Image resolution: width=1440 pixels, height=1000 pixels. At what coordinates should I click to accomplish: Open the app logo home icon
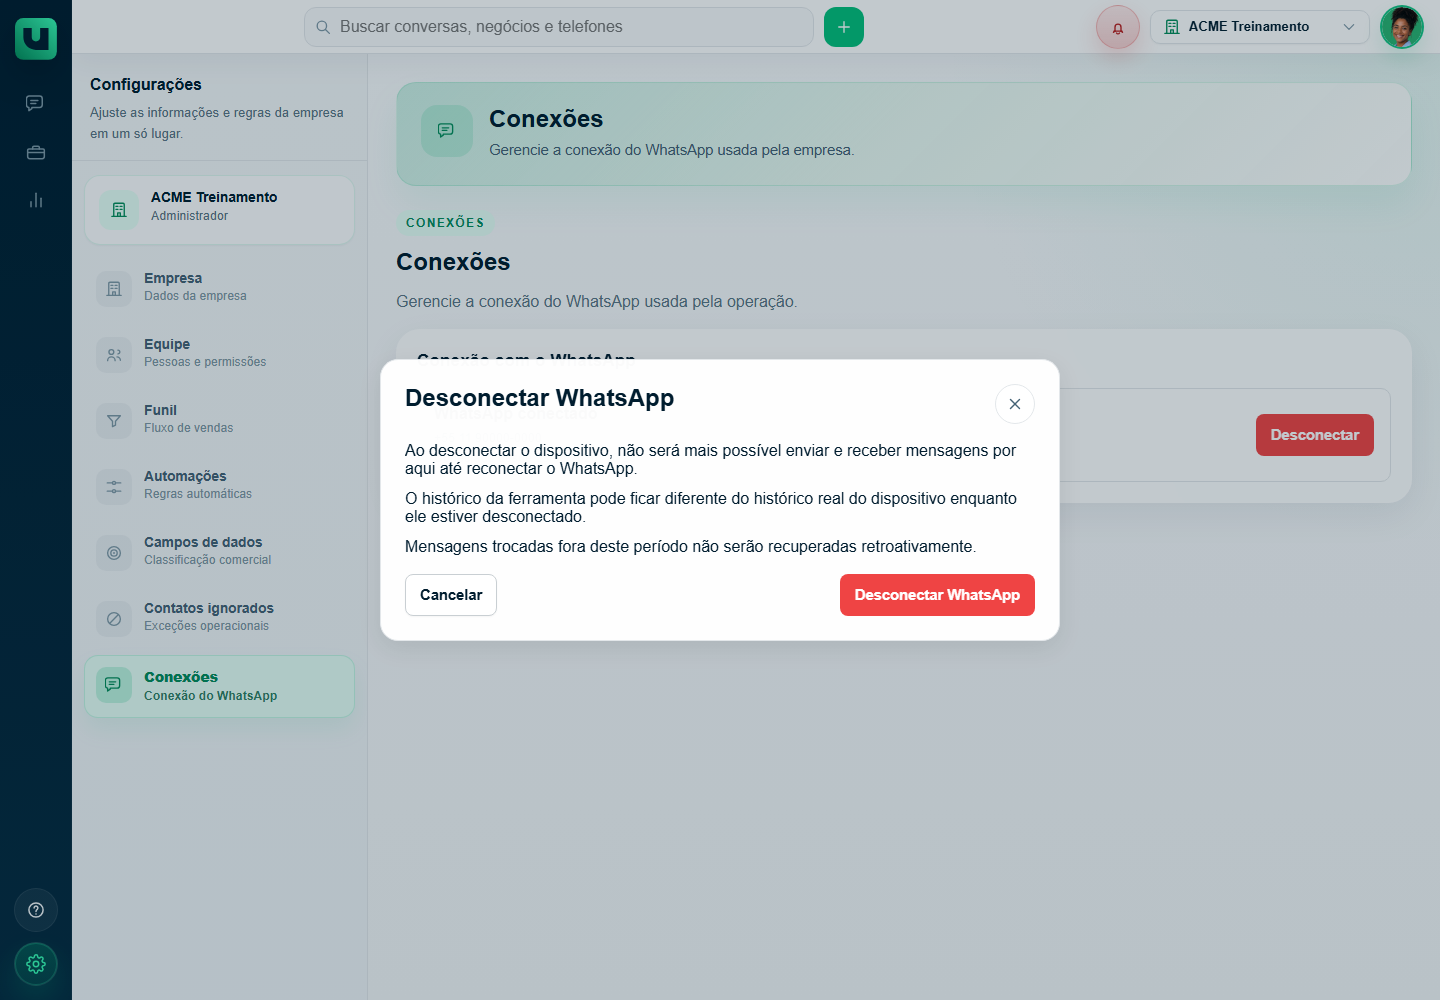coord(36,38)
